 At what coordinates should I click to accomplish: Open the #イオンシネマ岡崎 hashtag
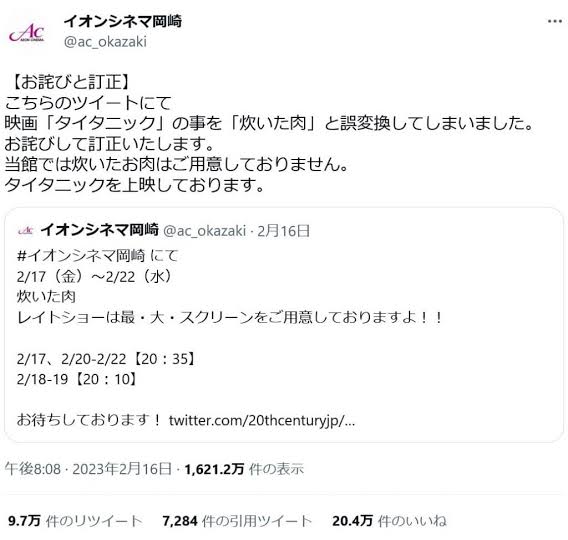pos(81,256)
